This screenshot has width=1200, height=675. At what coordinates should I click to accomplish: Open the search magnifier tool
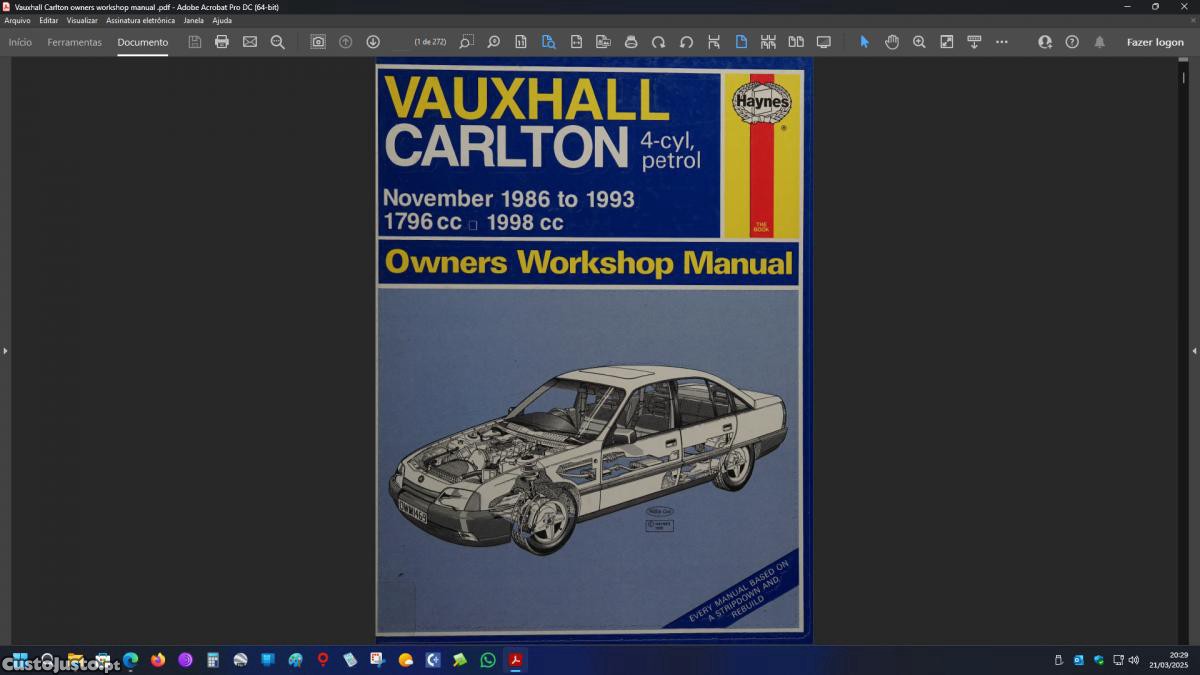coord(278,42)
